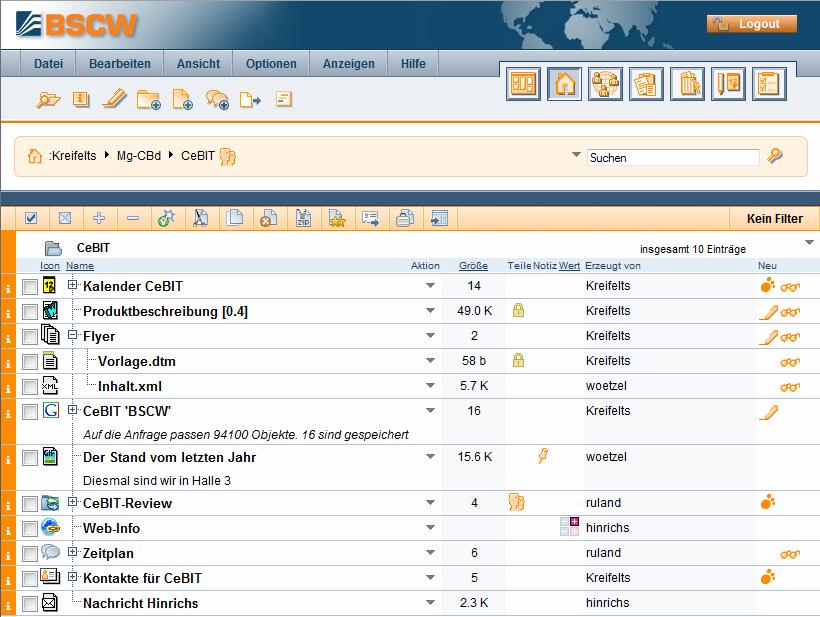Tick the checkbox for Kalender CeBIT
Viewport: 820px width, 617px height.
(x=30, y=286)
